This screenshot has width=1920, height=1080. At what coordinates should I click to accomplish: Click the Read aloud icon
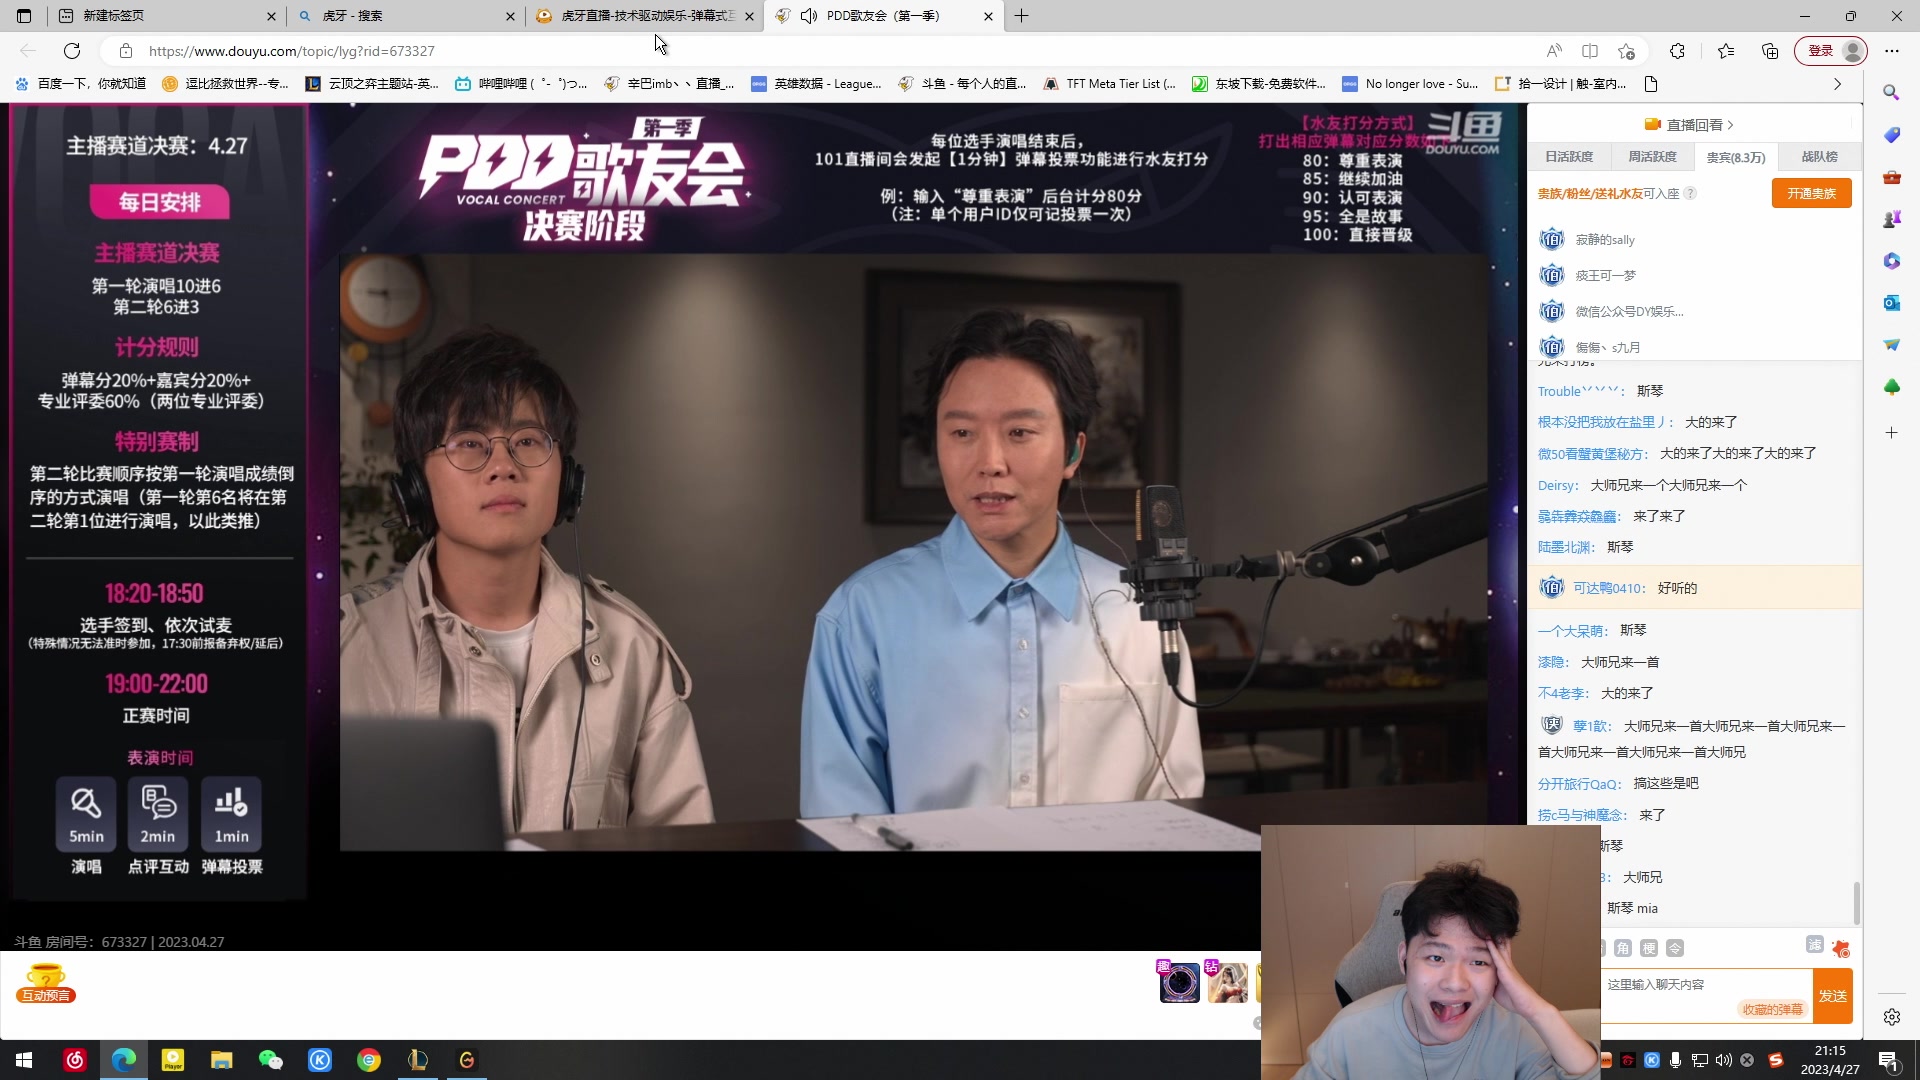(x=1553, y=51)
